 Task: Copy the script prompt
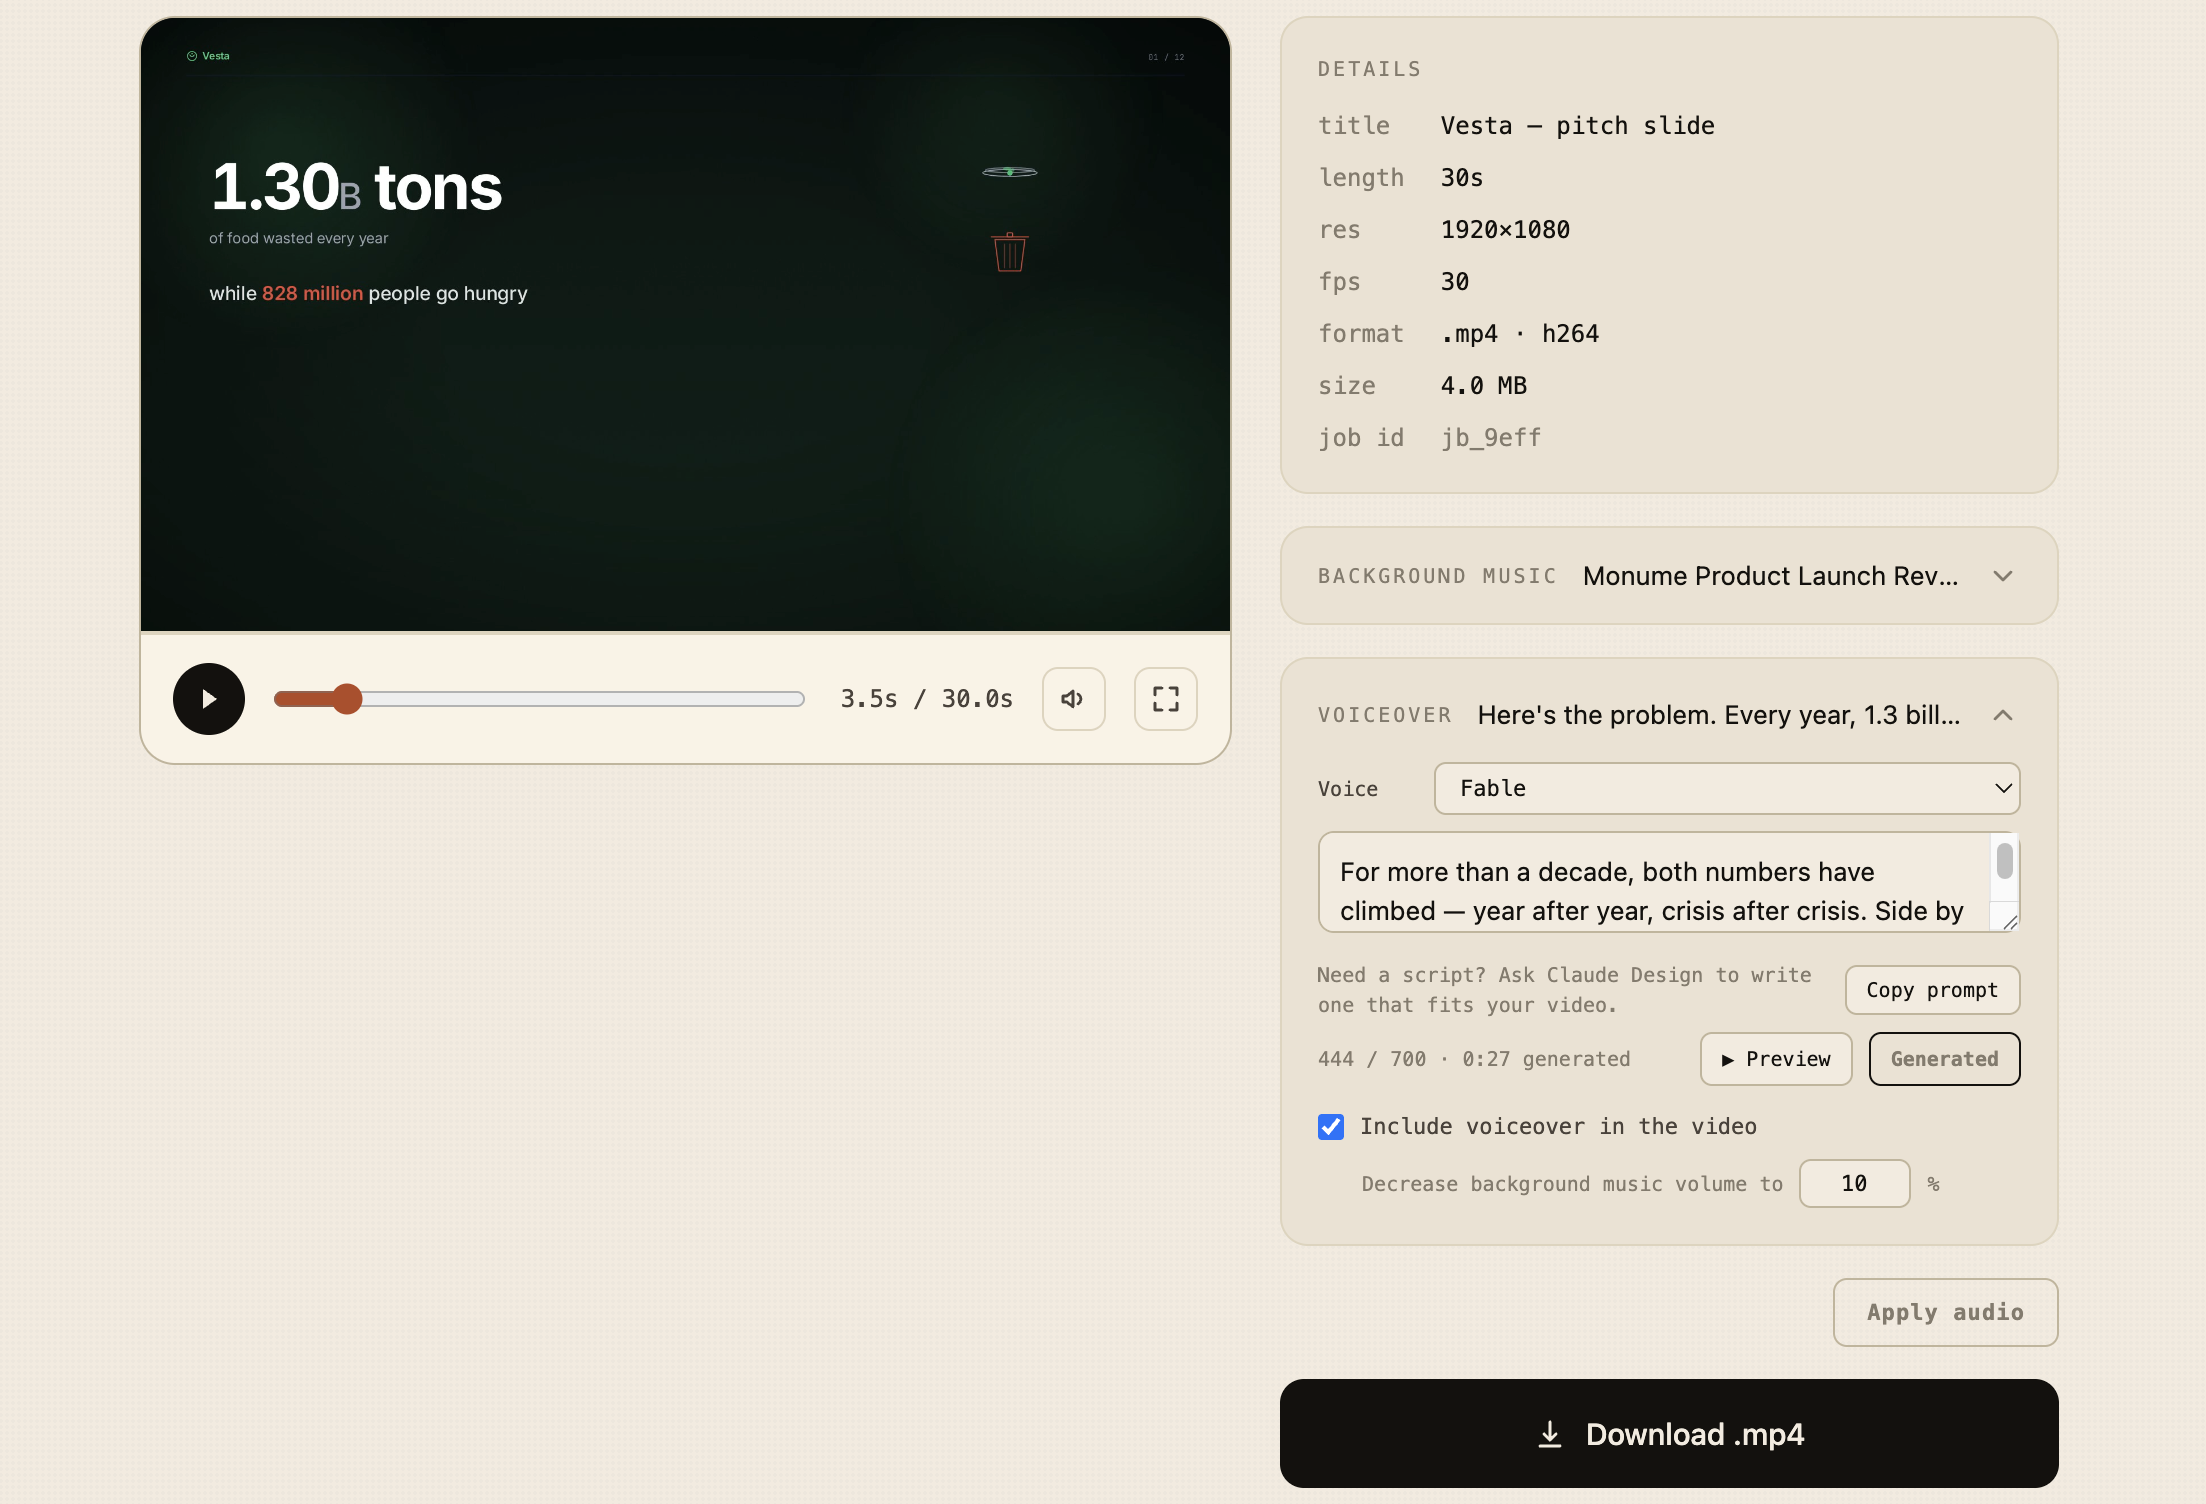pos(1932,990)
